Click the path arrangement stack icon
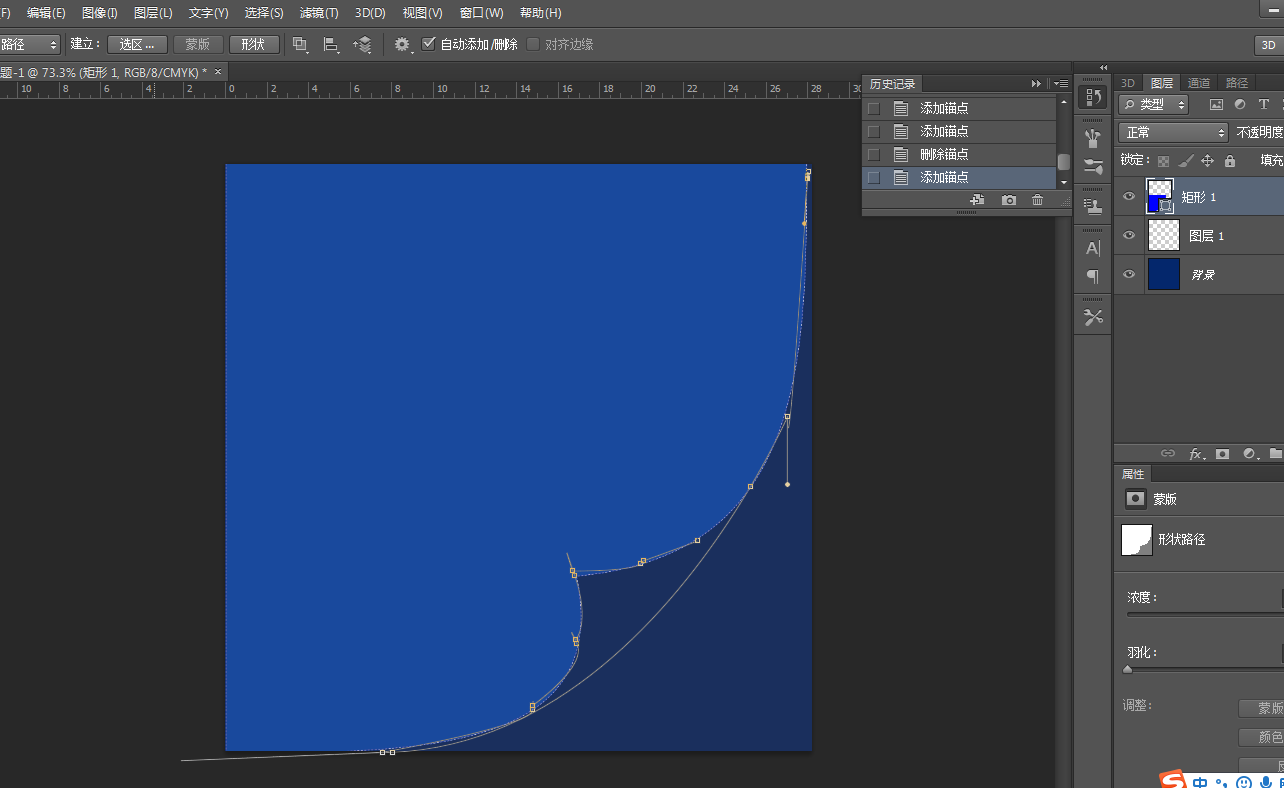 (x=363, y=44)
